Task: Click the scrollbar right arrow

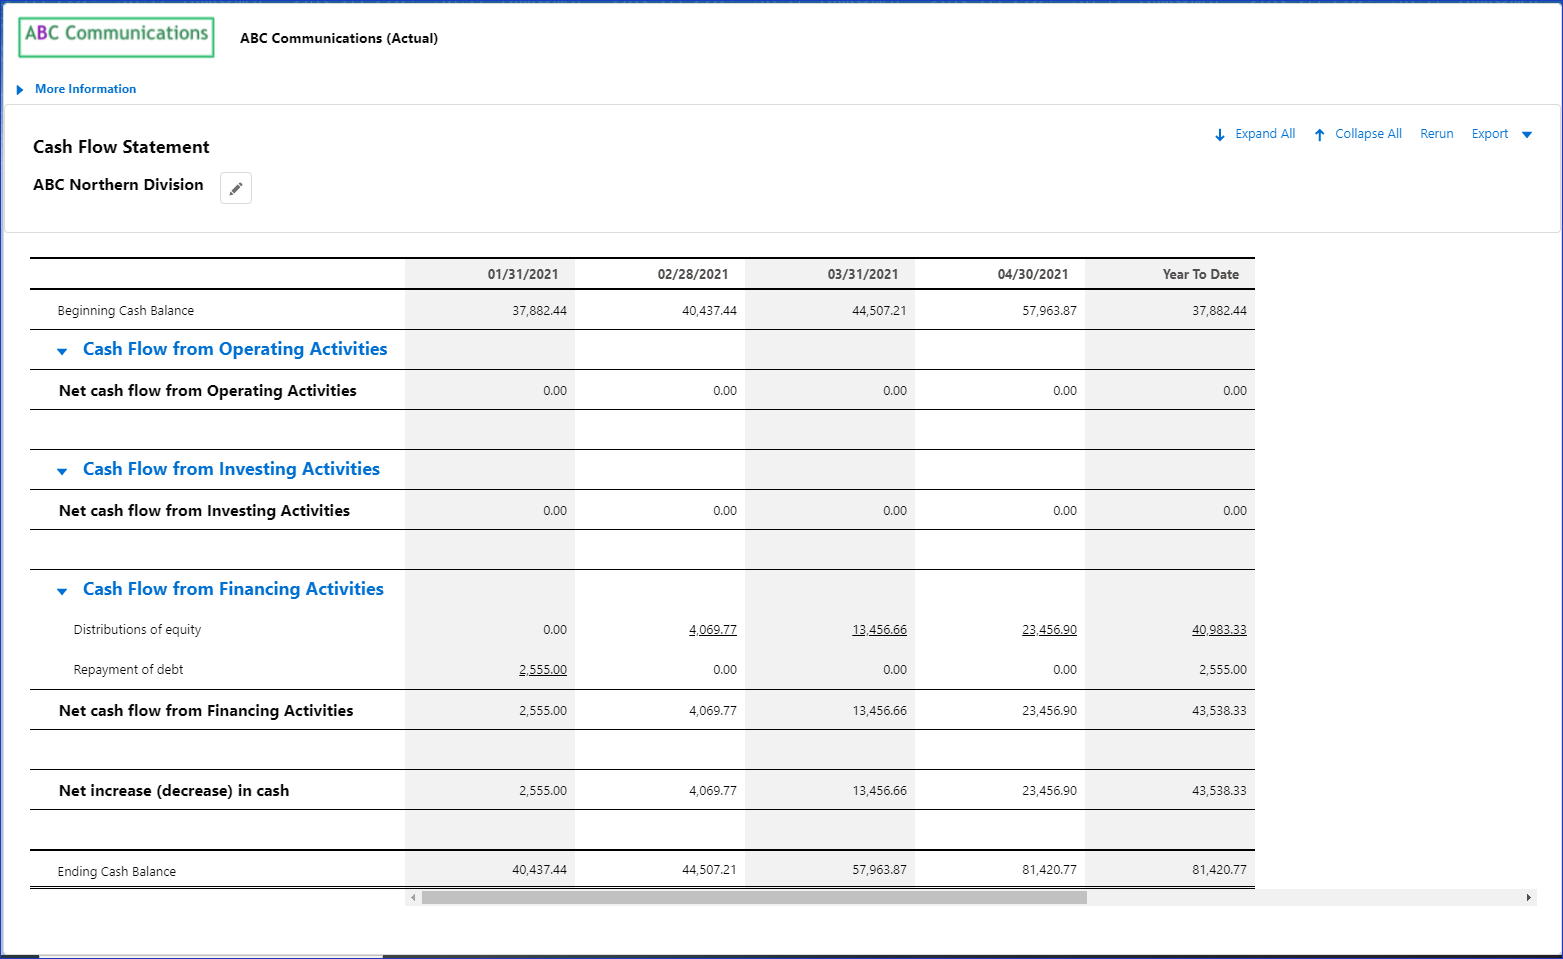Action: tap(1528, 898)
